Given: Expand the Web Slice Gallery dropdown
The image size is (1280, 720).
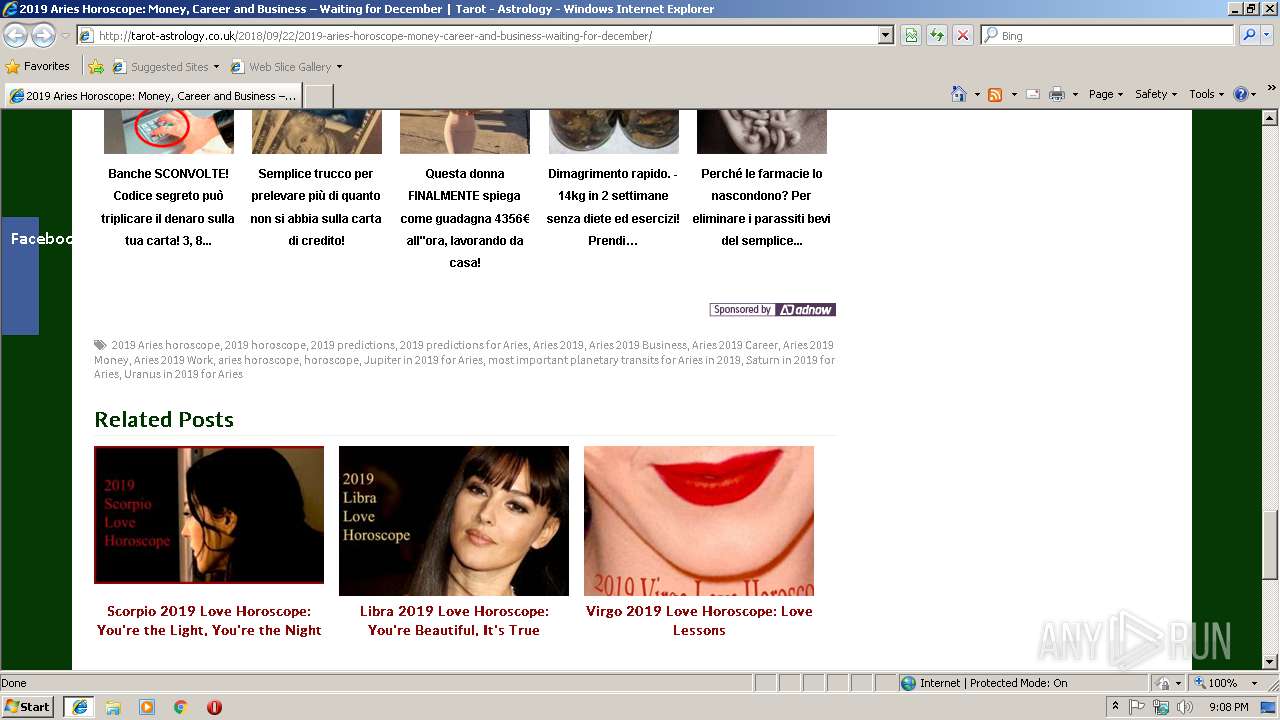Looking at the screenshot, I should (x=339, y=67).
